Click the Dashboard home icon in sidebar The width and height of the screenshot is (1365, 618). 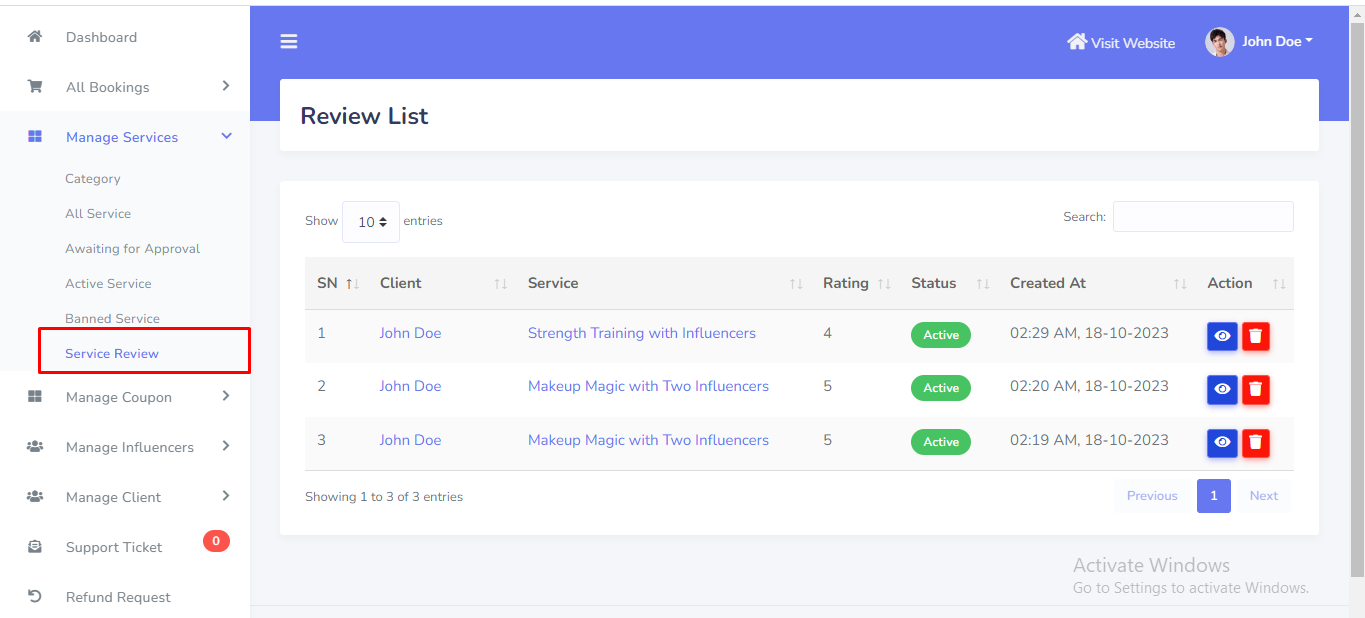pos(35,37)
